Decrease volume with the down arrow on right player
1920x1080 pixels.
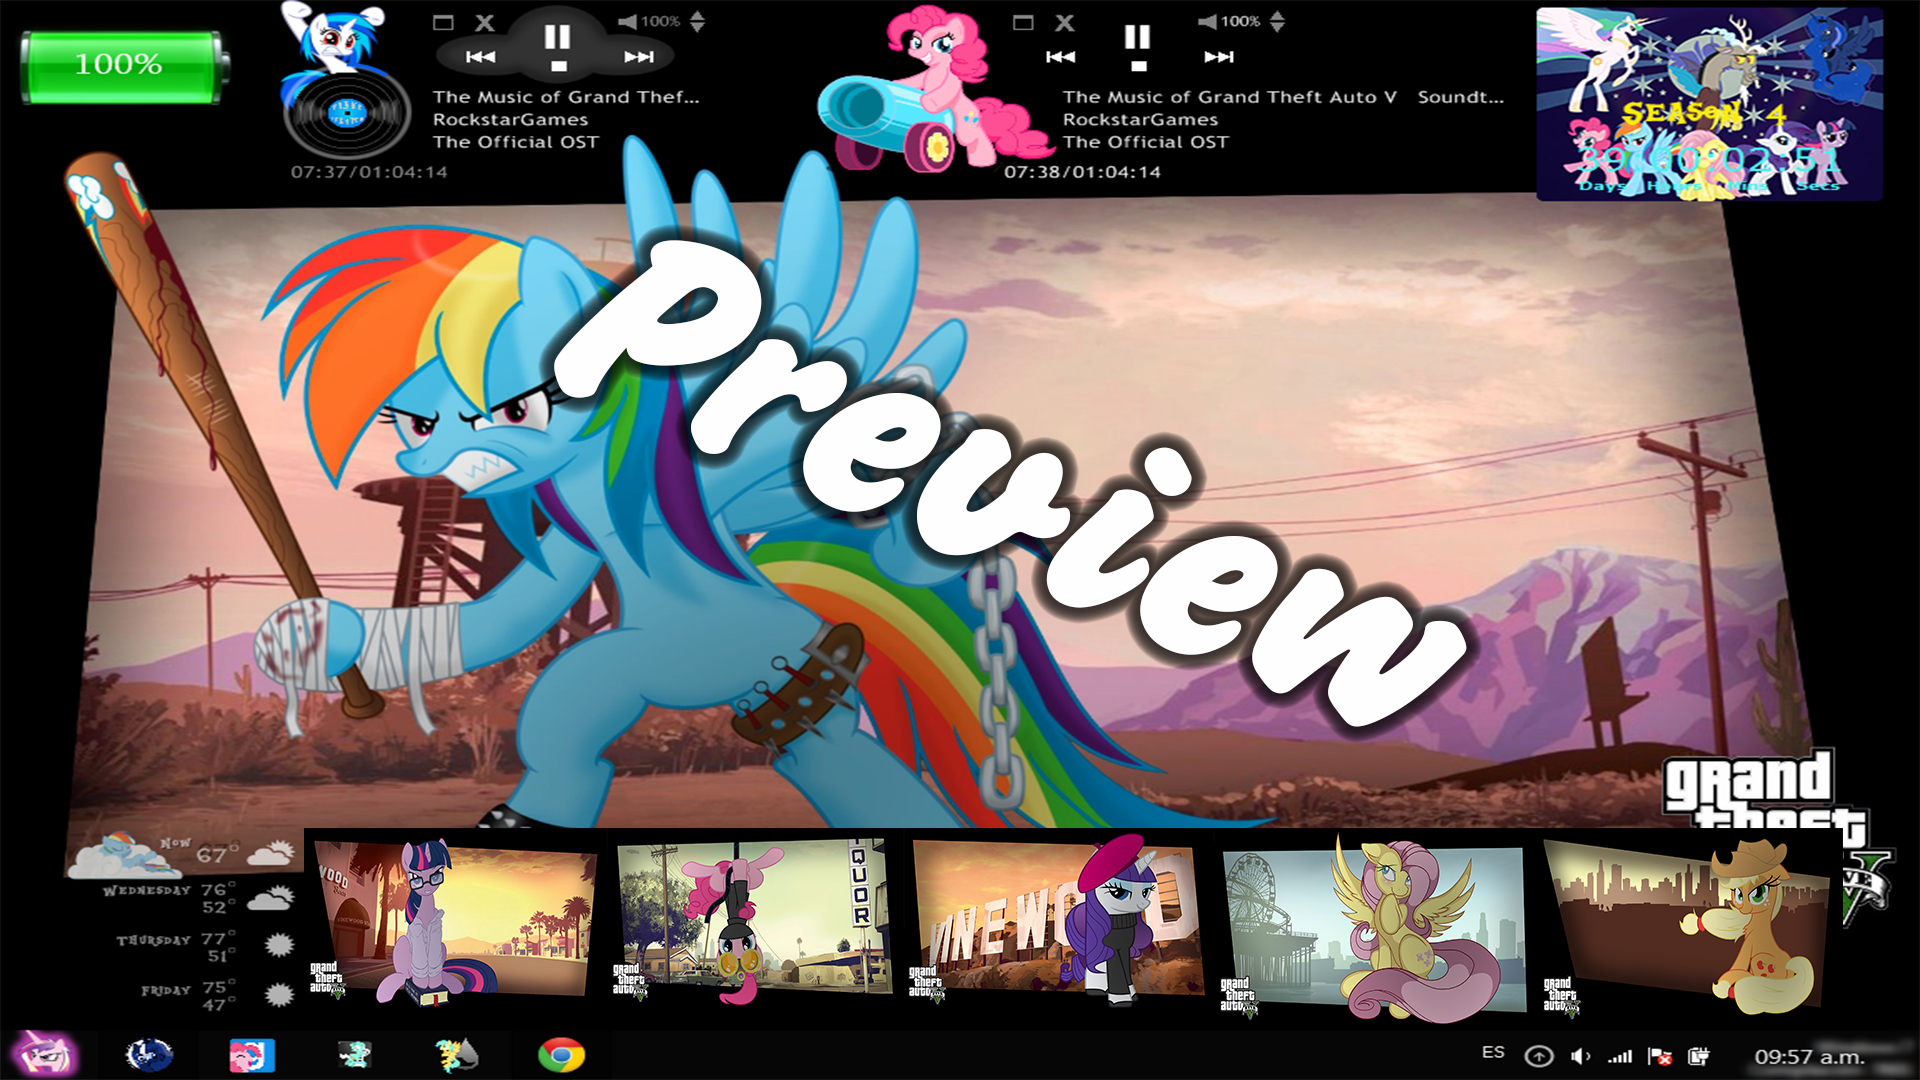click(1278, 25)
